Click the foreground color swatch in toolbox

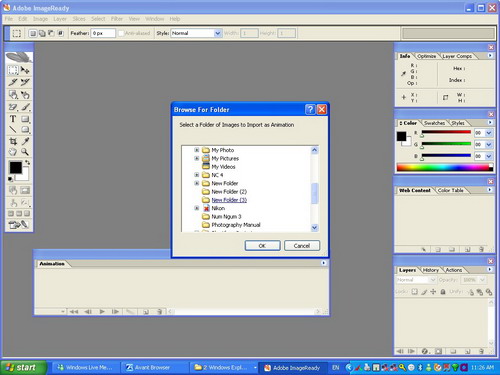pyautogui.click(x=15, y=167)
